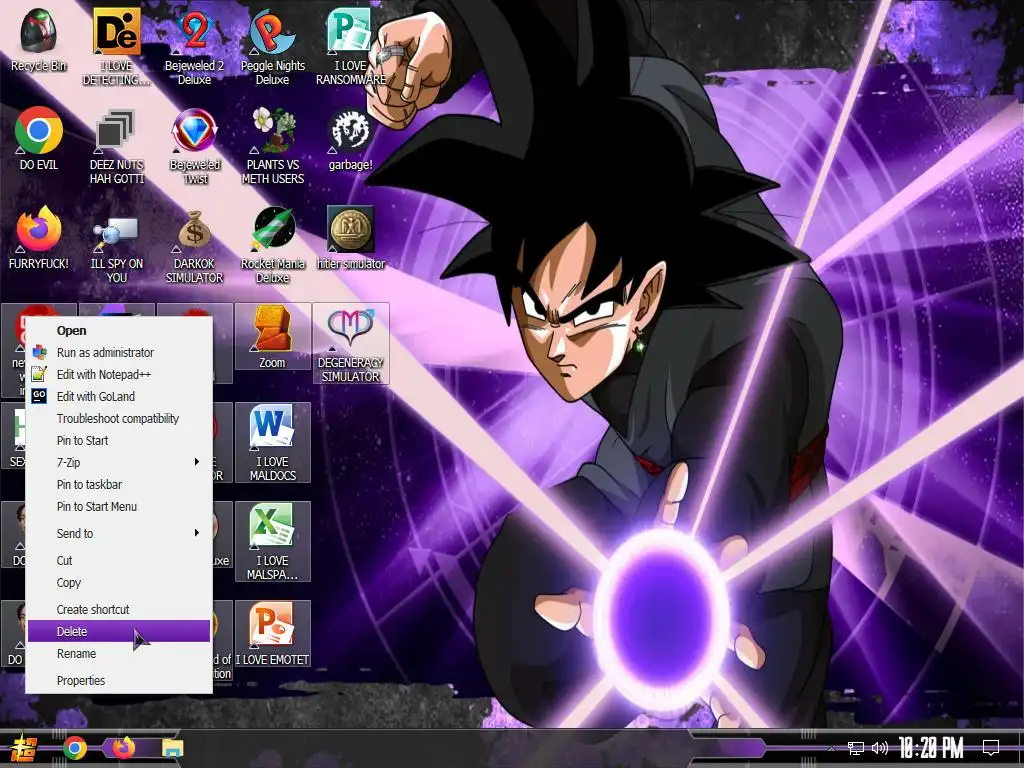
Task: Open the notification center icon
Action: pos(991,748)
